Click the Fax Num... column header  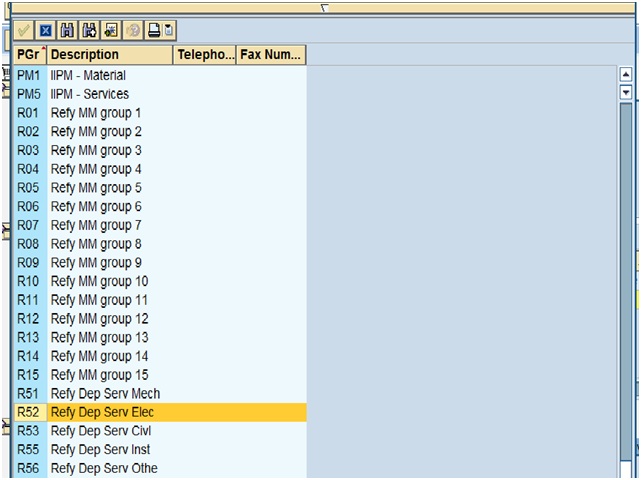click(271, 55)
